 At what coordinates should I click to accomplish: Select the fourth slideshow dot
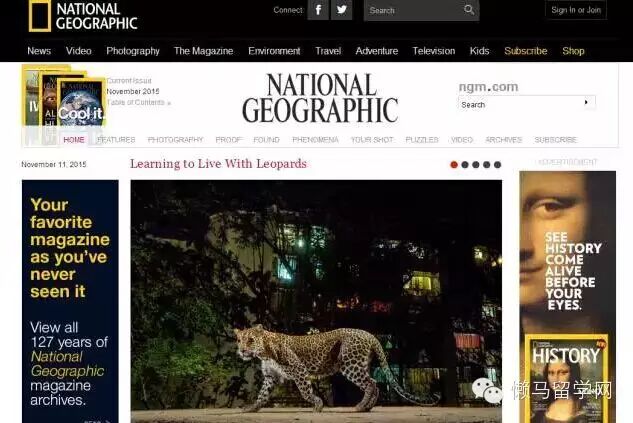pos(486,165)
